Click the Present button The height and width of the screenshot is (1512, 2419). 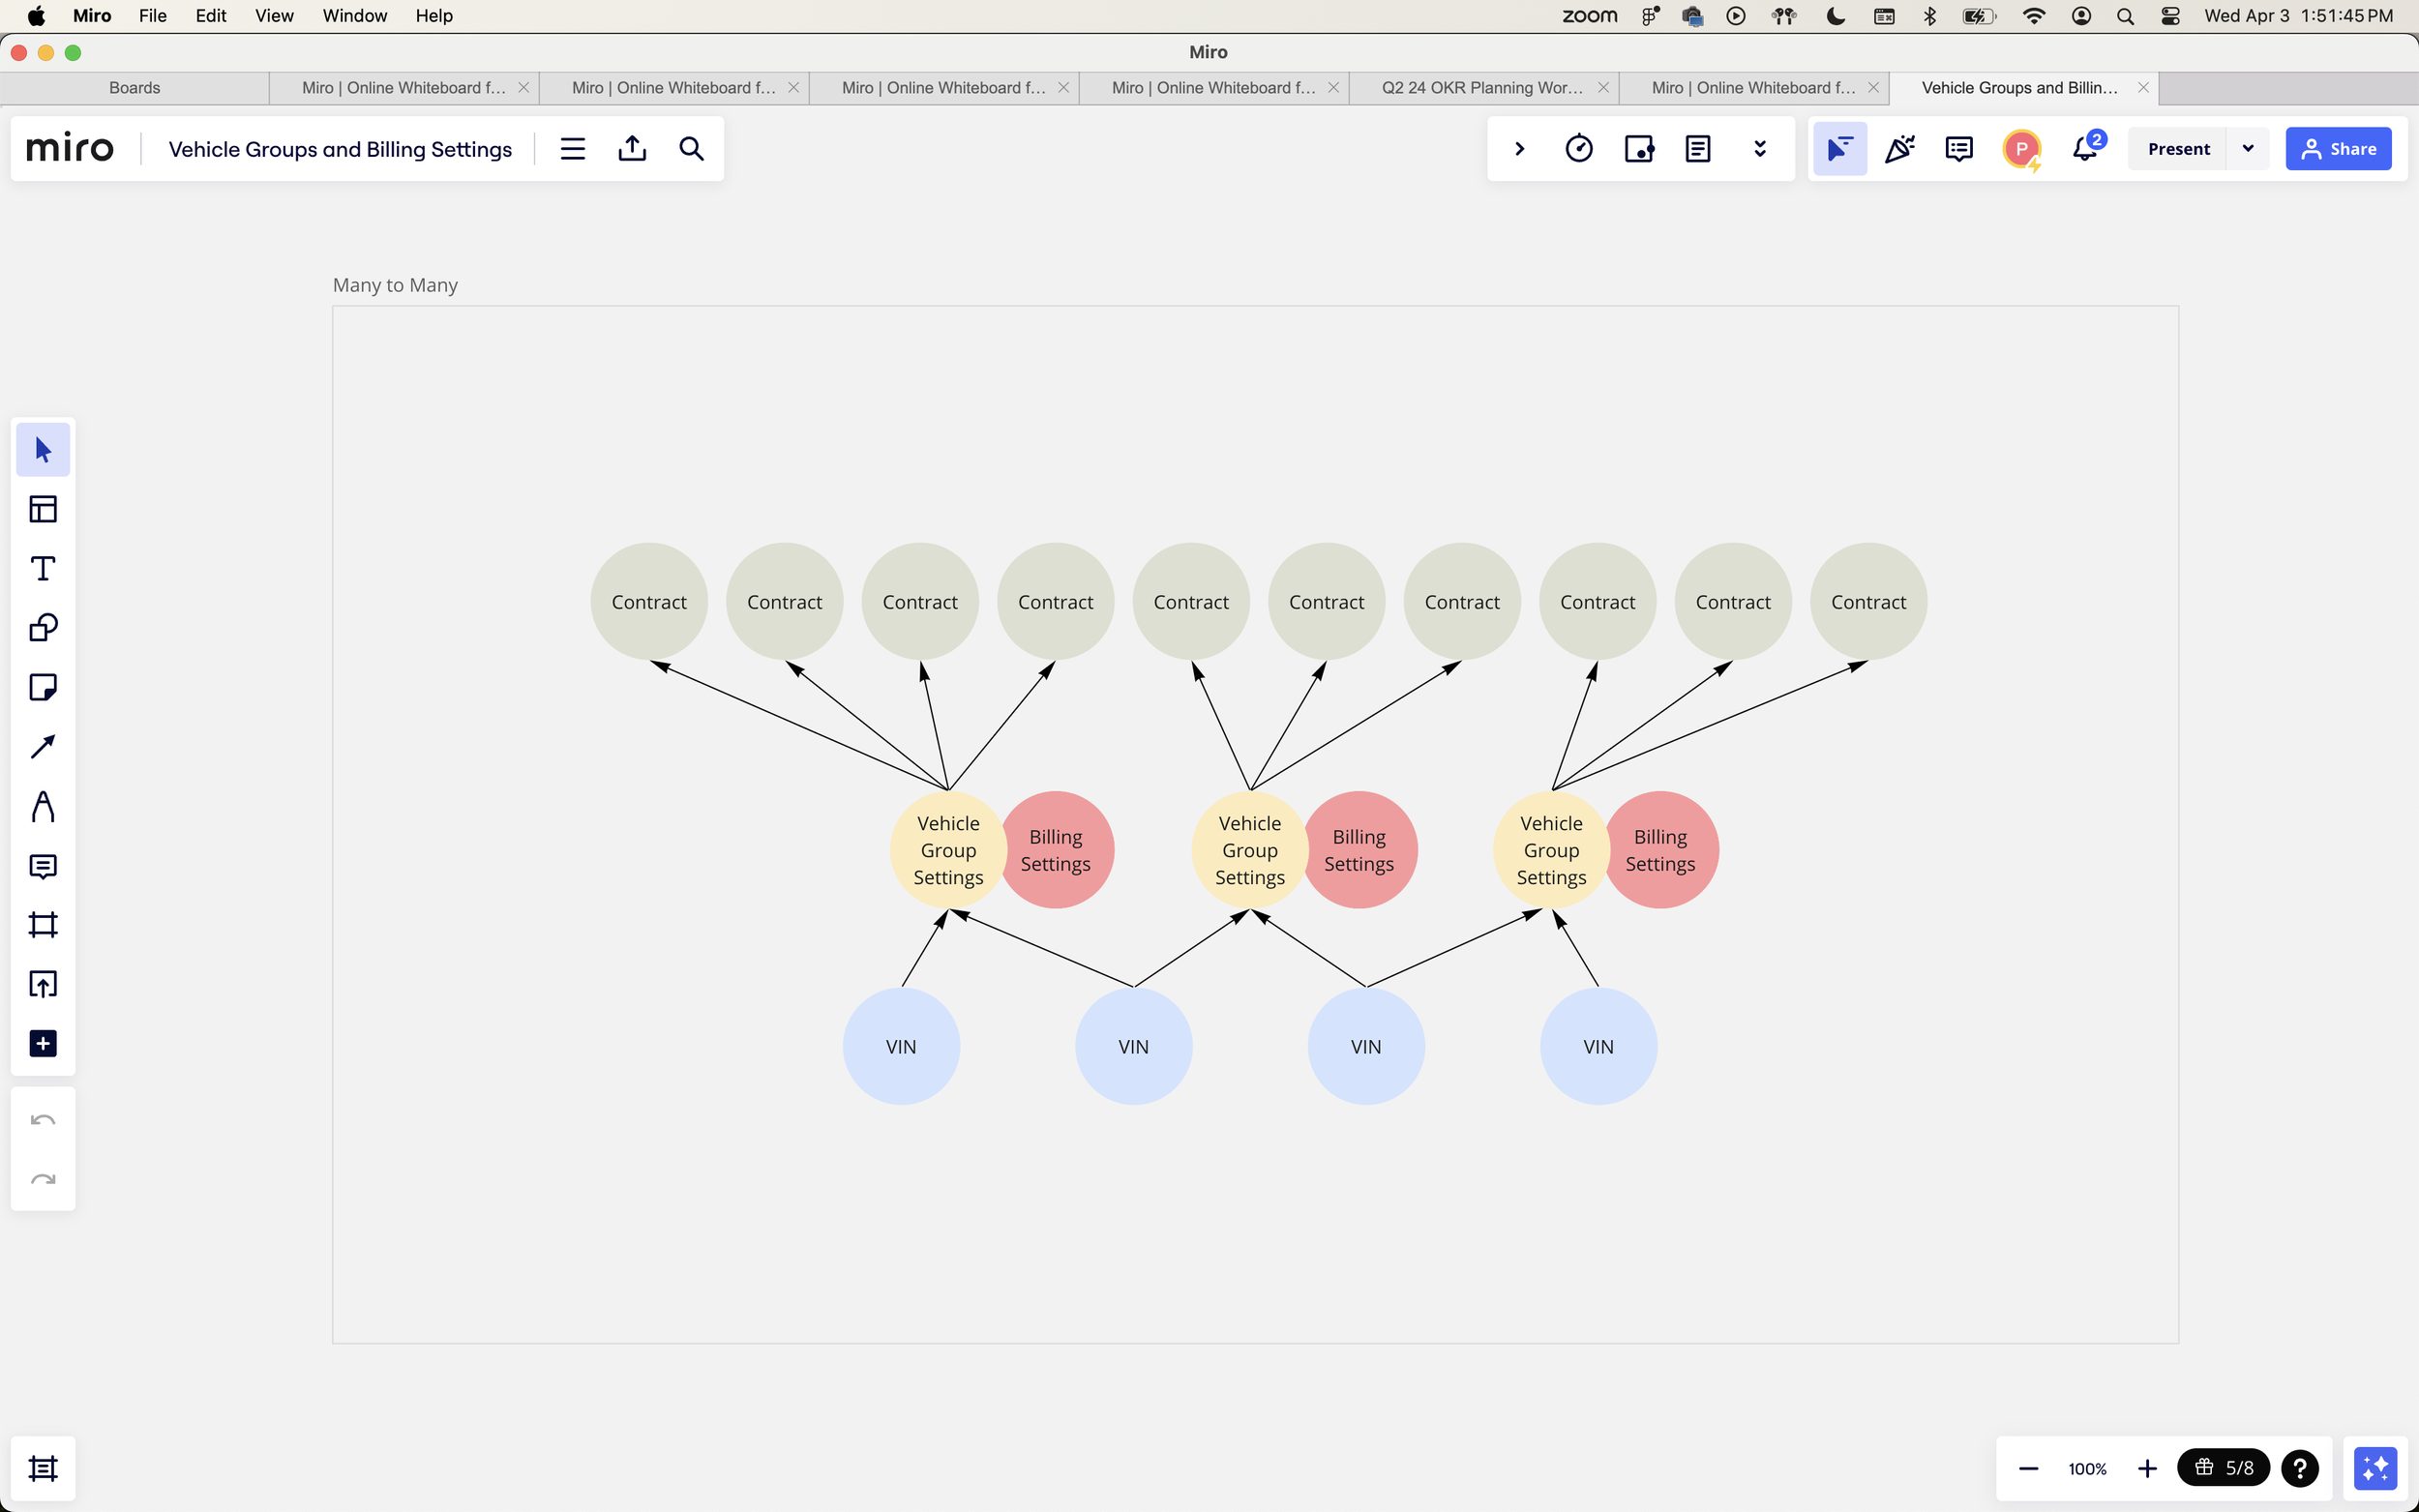(x=2178, y=149)
